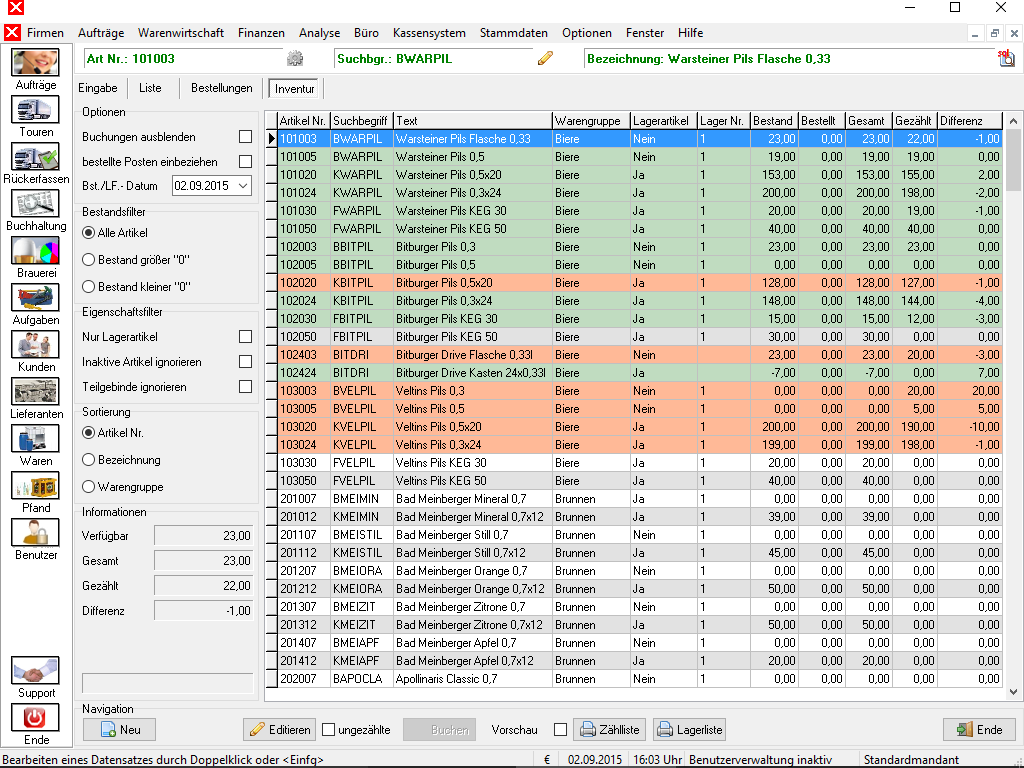
Task: Click the Differenz column header
Action: 969,121
